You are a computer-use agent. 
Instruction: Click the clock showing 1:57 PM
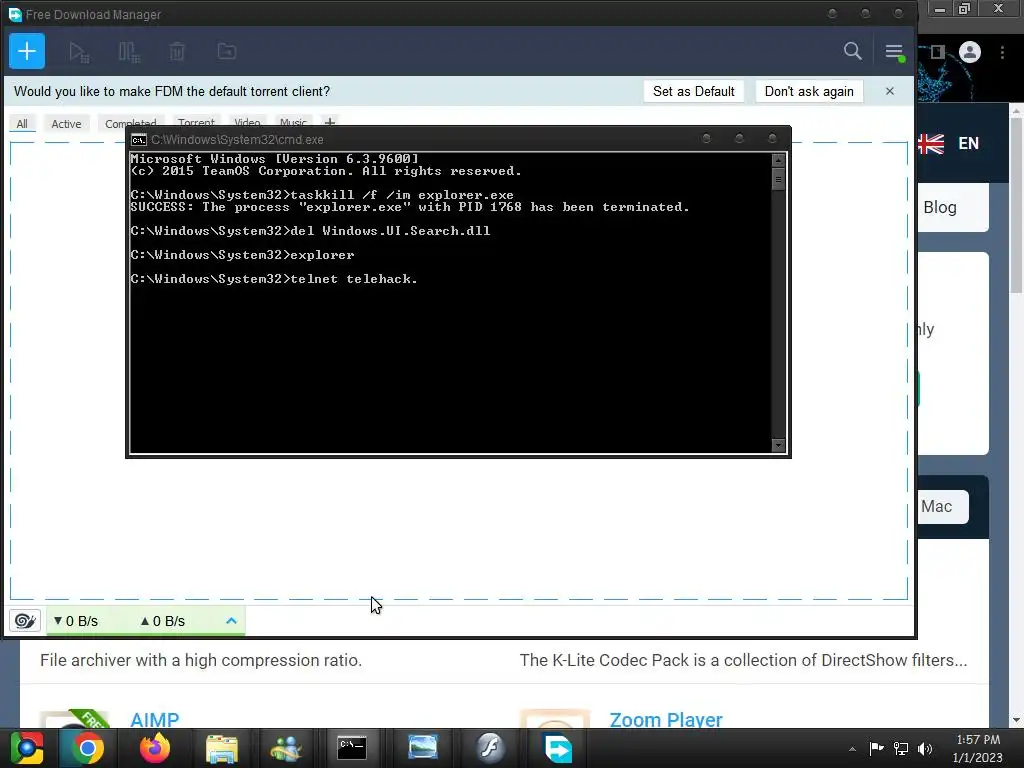tap(978, 740)
